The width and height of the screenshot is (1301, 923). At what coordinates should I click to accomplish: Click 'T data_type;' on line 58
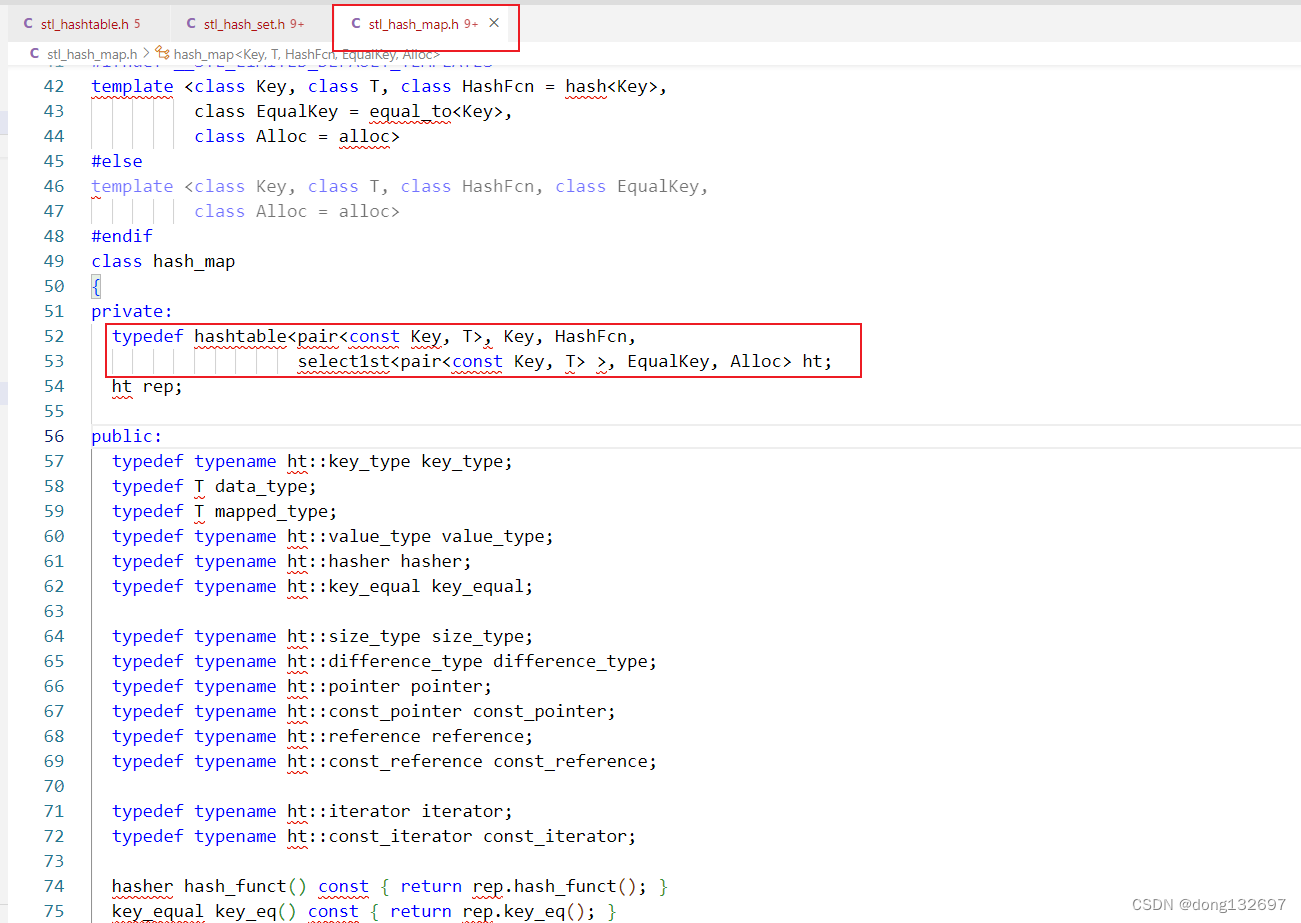pos(255,486)
